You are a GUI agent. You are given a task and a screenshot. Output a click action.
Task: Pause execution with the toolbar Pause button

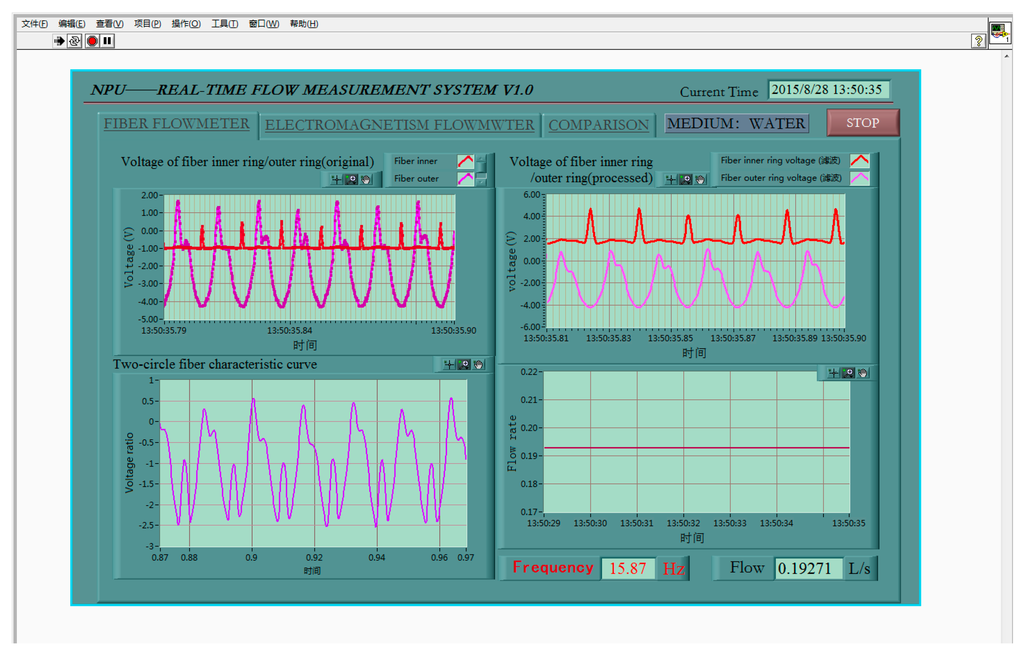107,41
